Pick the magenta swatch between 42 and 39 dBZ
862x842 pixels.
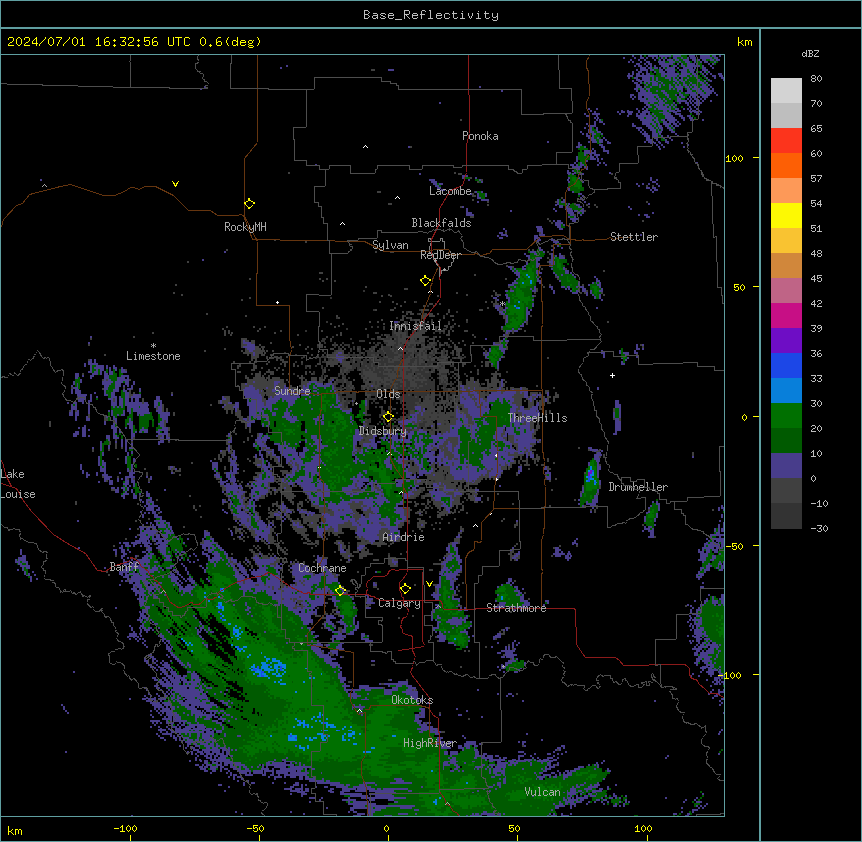(x=786, y=316)
